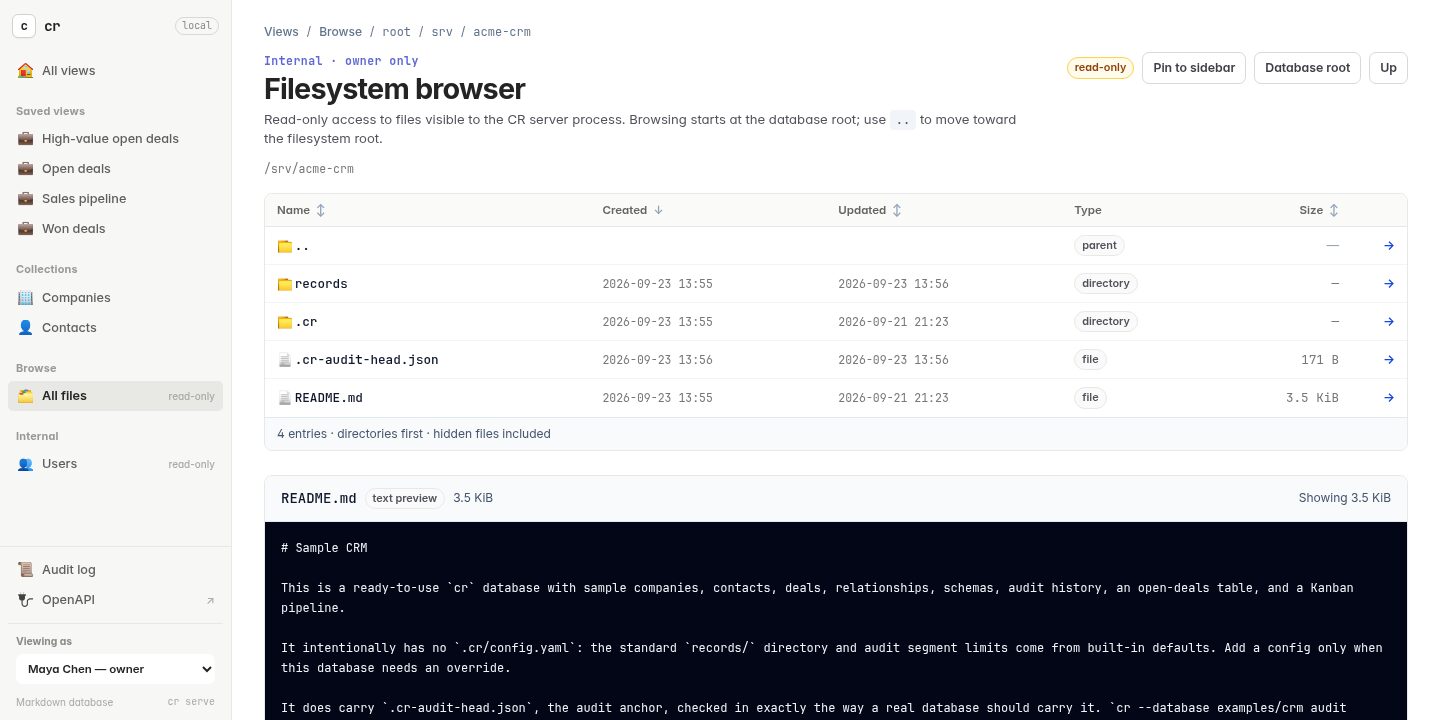Click the 171 B size value
This screenshot has height=720, width=1440.
point(1320,360)
